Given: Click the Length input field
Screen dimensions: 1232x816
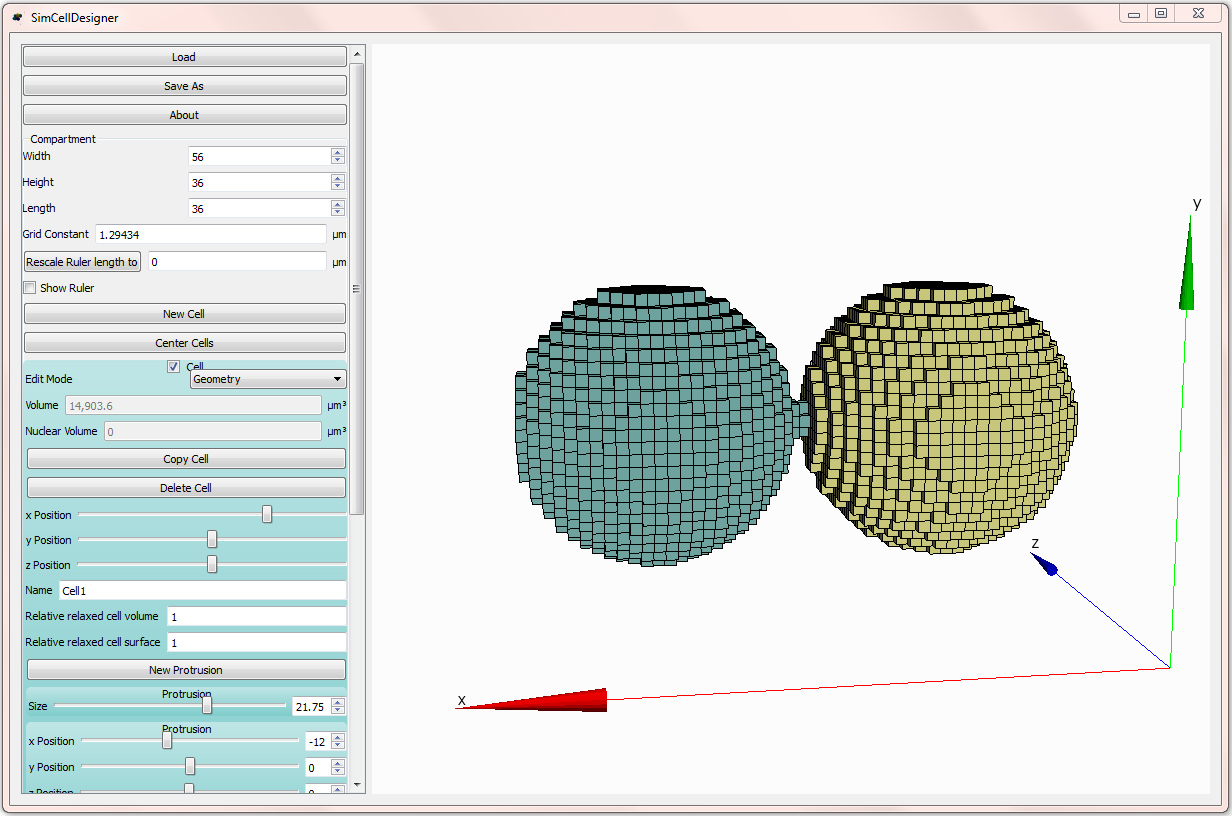Looking at the screenshot, I should tap(259, 208).
